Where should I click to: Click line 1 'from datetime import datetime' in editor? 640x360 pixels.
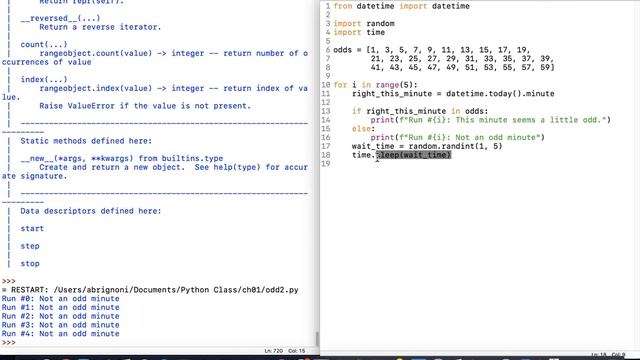[401, 7]
